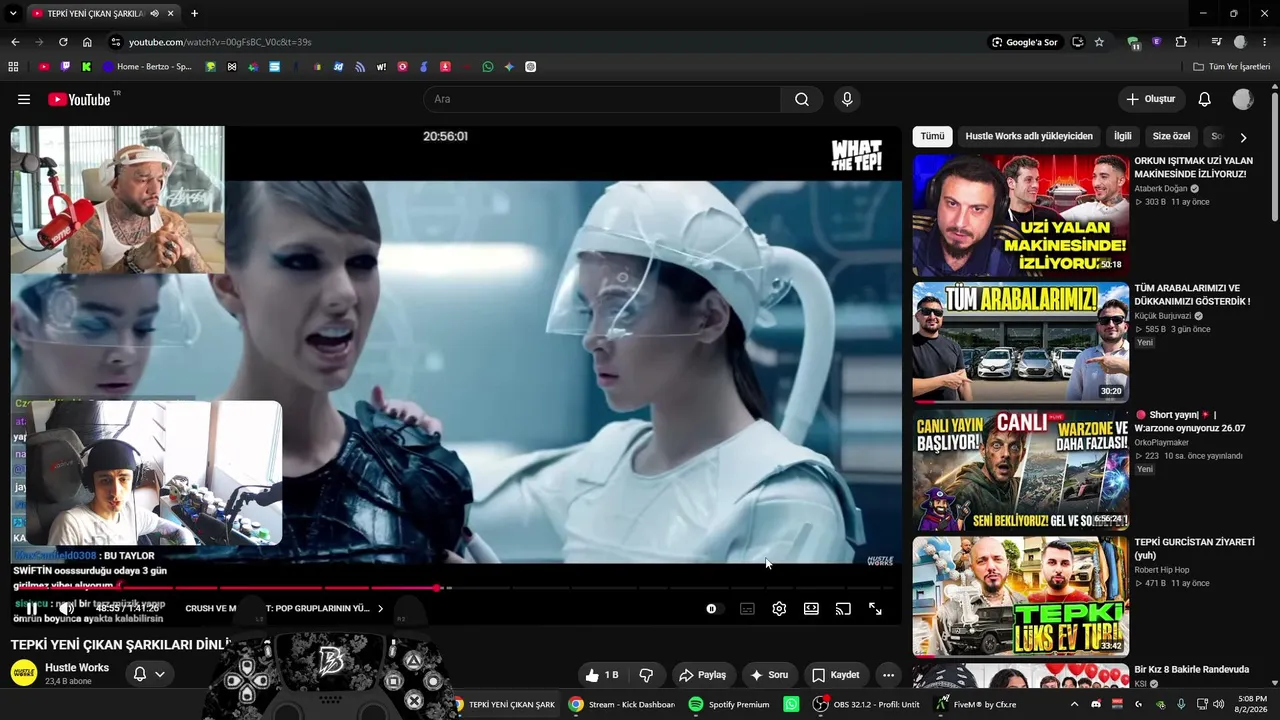This screenshot has height=720, width=1280.
Task: Select the Tümü filter chip
Action: click(x=932, y=136)
